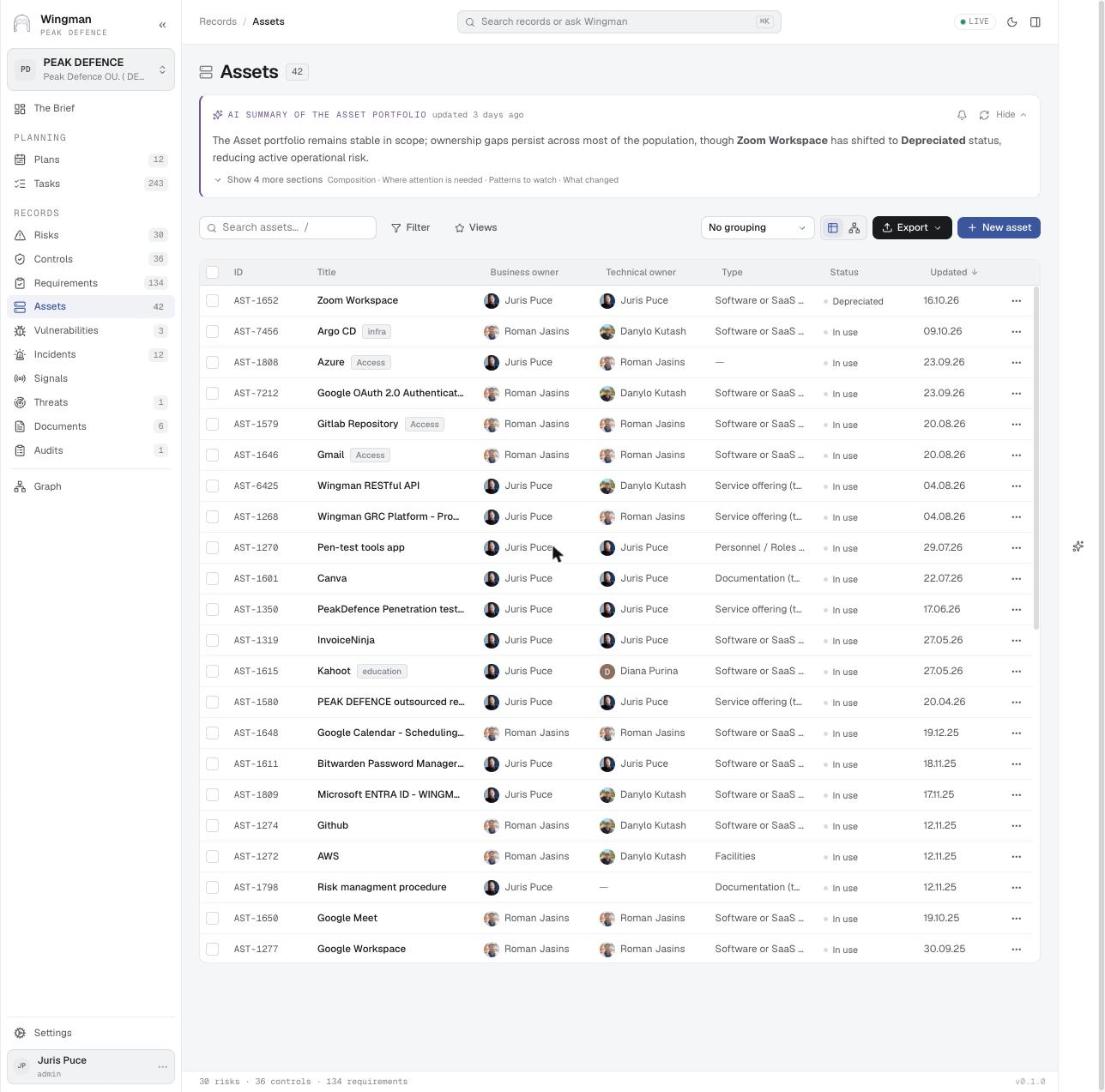This screenshot has width=1105, height=1092.
Task: Open the Export dropdown
Action: pyautogui.click(x=911, y=228)
